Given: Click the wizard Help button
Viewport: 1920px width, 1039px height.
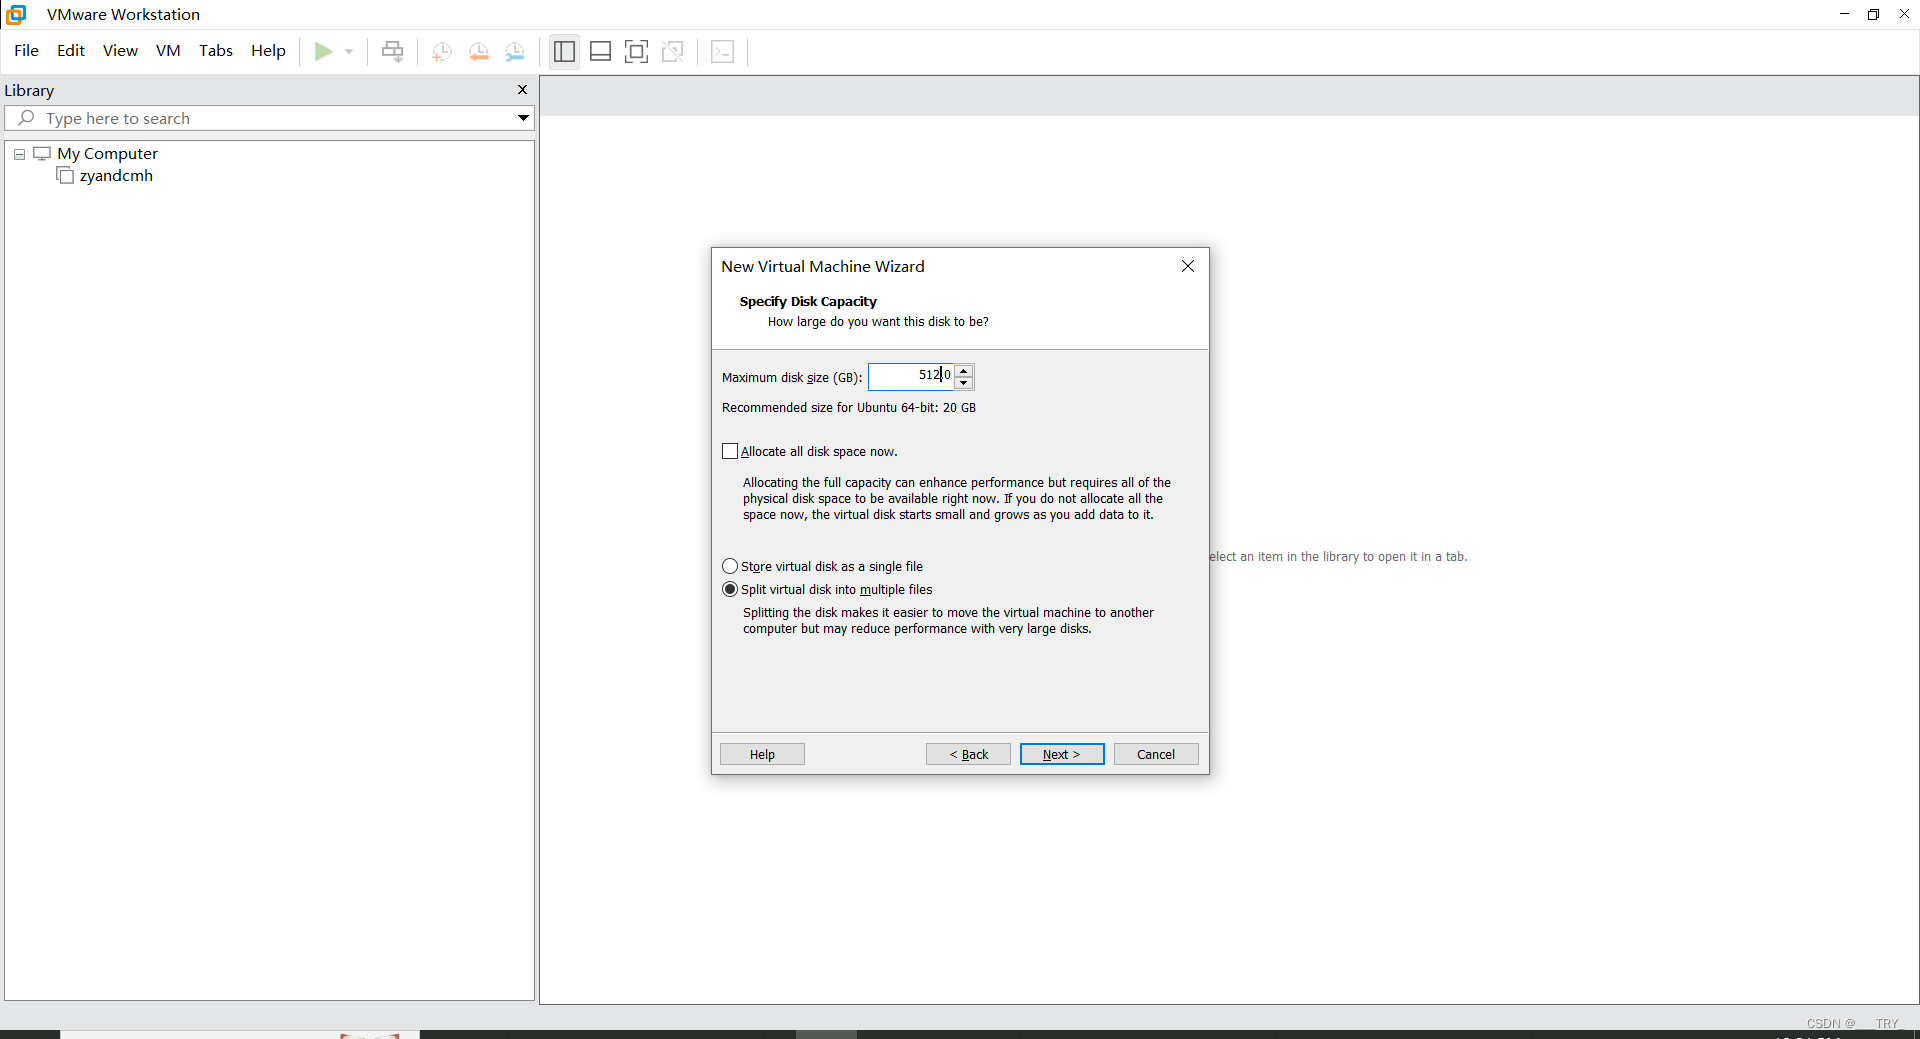Looking at the screenshot, I should tap(762, 754).
